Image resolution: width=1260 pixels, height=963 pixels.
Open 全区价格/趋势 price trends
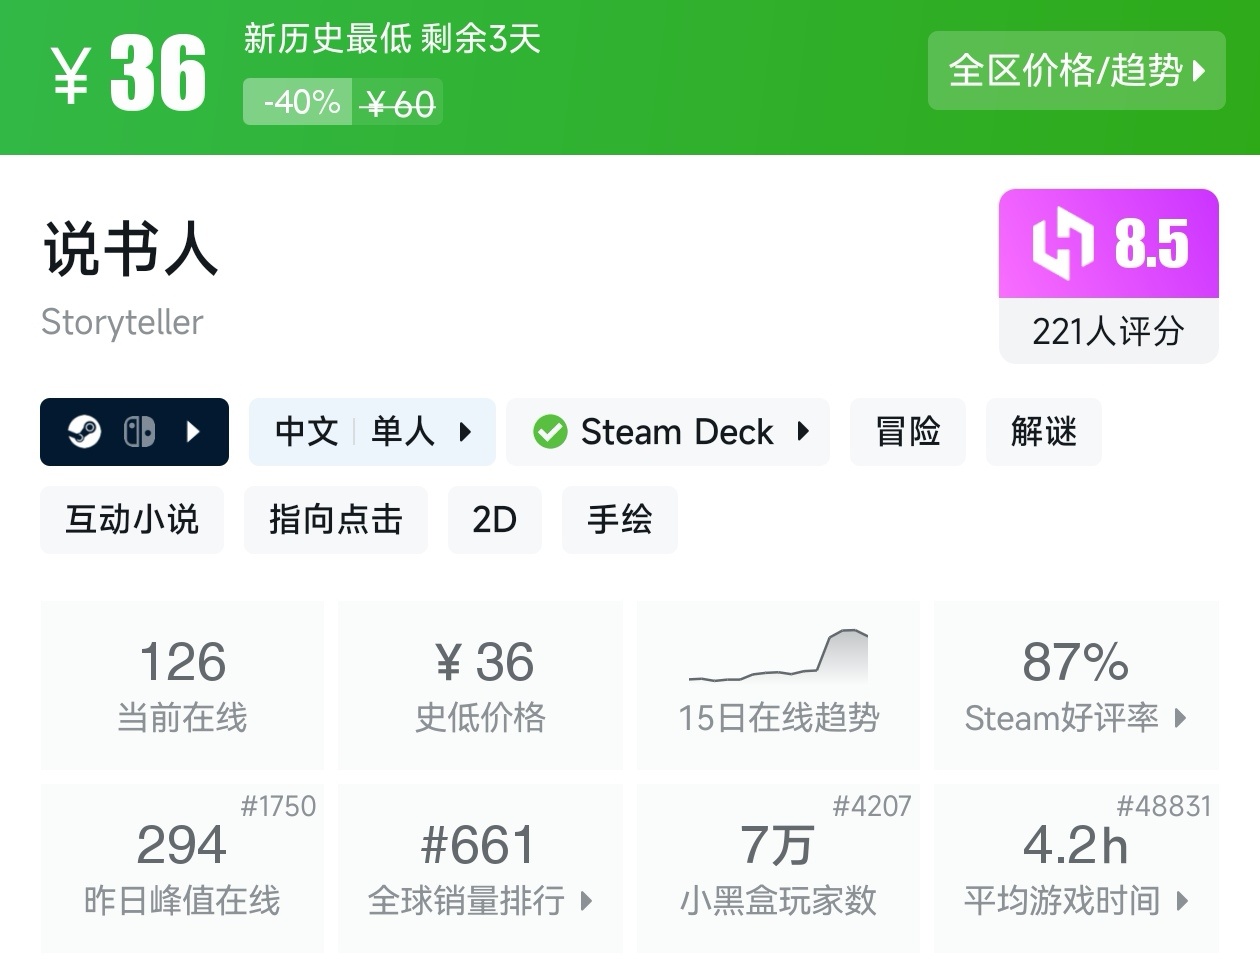pos(1076,71)
